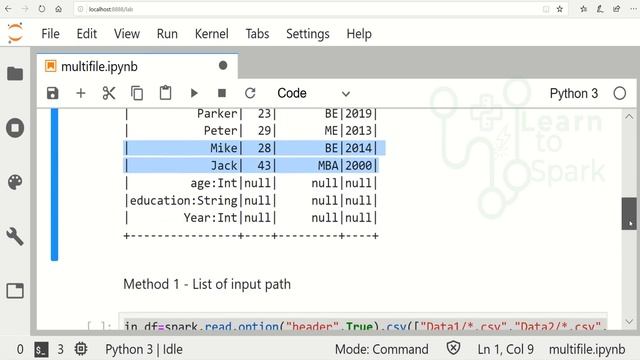Interrupt the kernel with stop button
The width and height of the screenshot is (640, 360).
click(x=222, y=93)
